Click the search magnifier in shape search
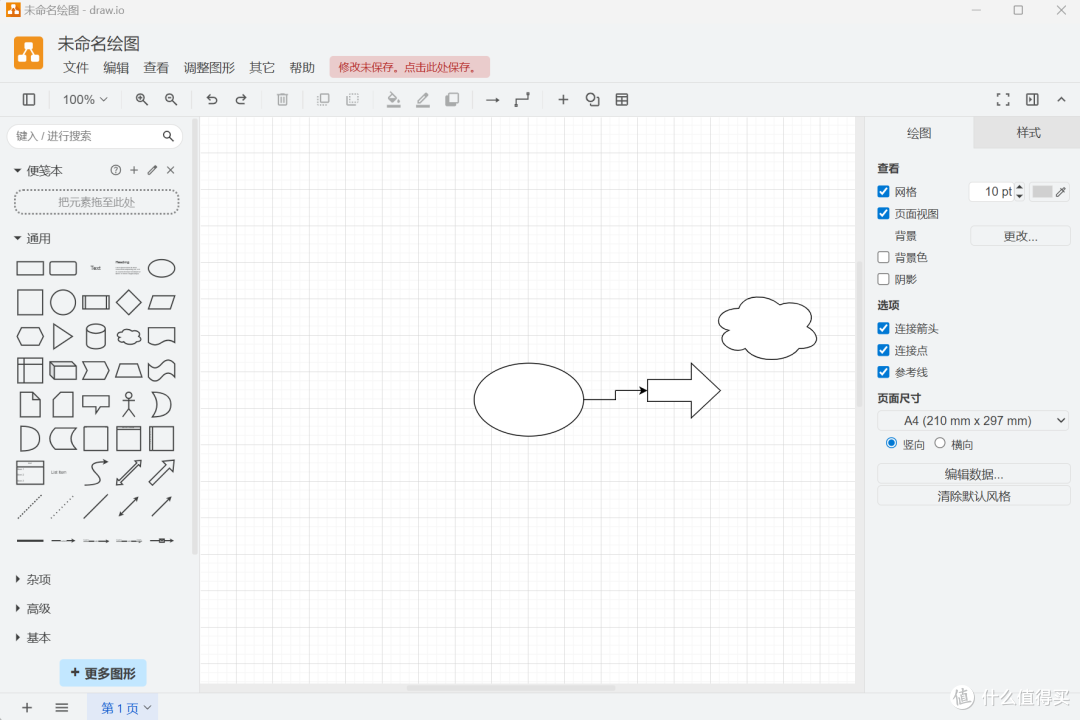Image resolution: width=1080 pixels, height=720 pixels. (168, 136)
